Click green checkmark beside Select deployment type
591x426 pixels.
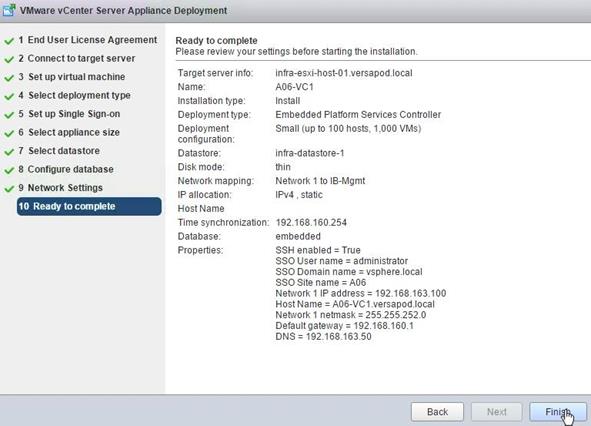[9, 96]
